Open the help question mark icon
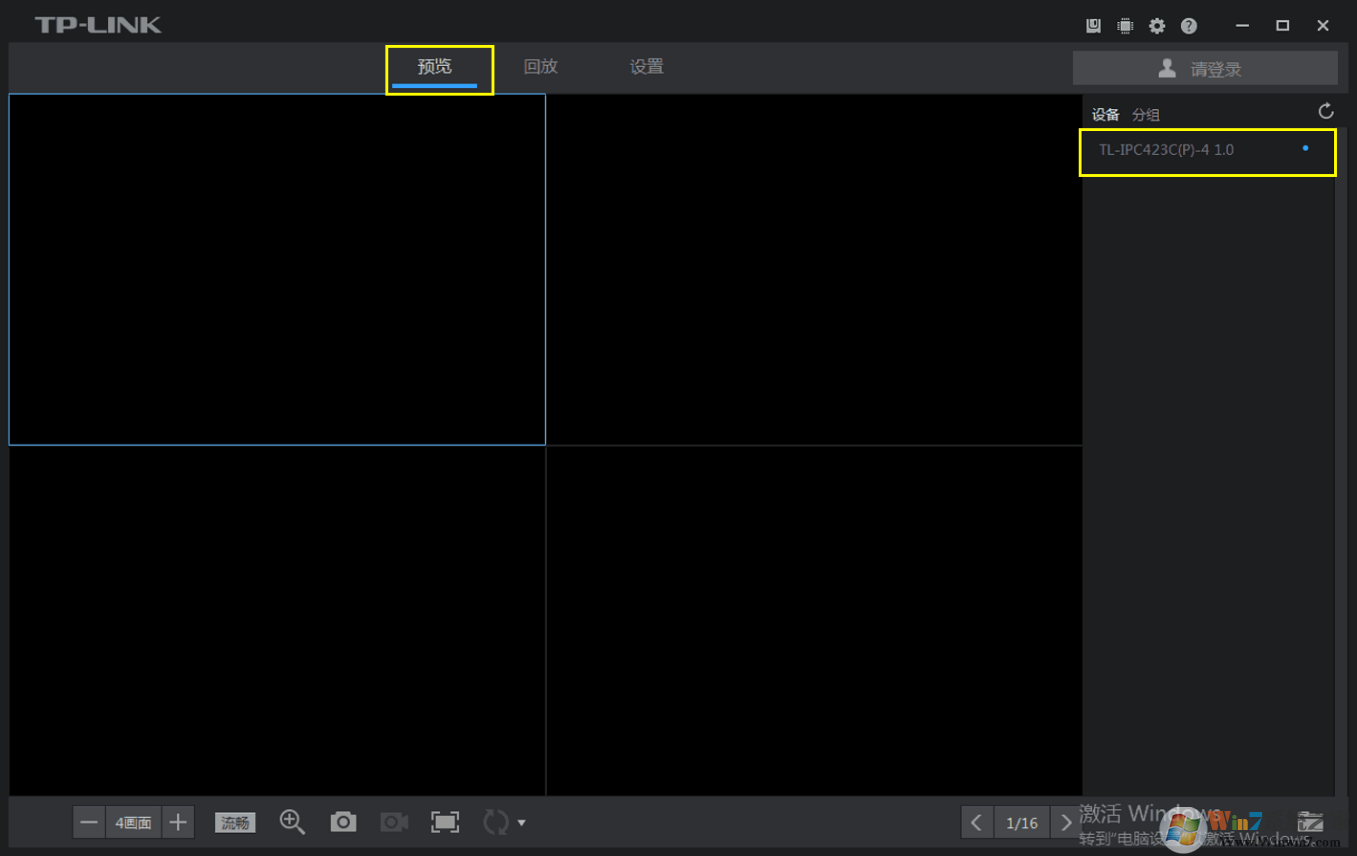This screenshot has height=856, width=1357. [1189, 26]
